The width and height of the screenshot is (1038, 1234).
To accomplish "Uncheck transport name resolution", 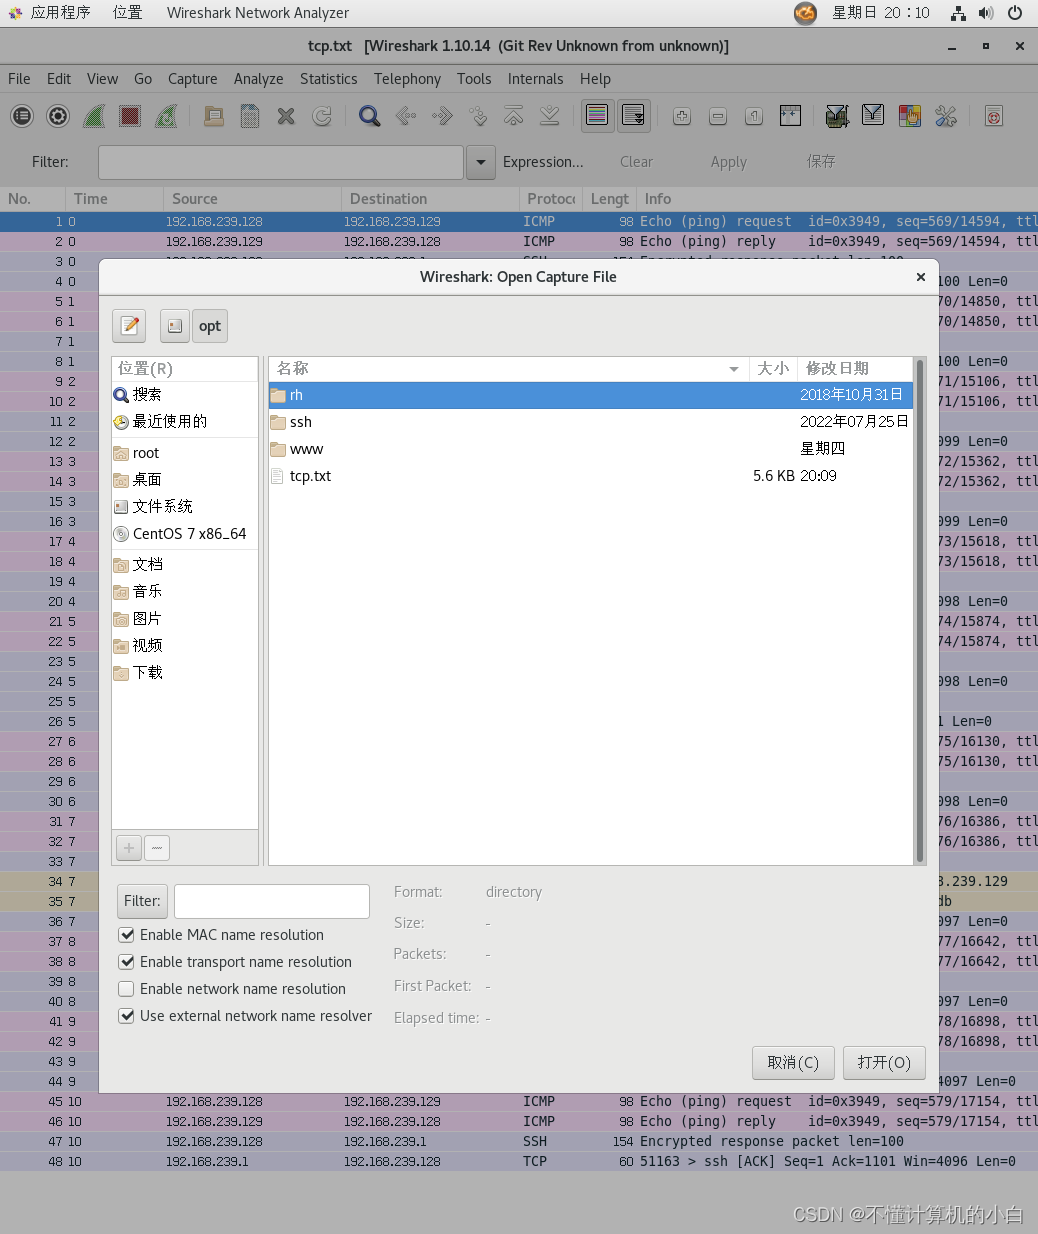I will pos(126,962).
